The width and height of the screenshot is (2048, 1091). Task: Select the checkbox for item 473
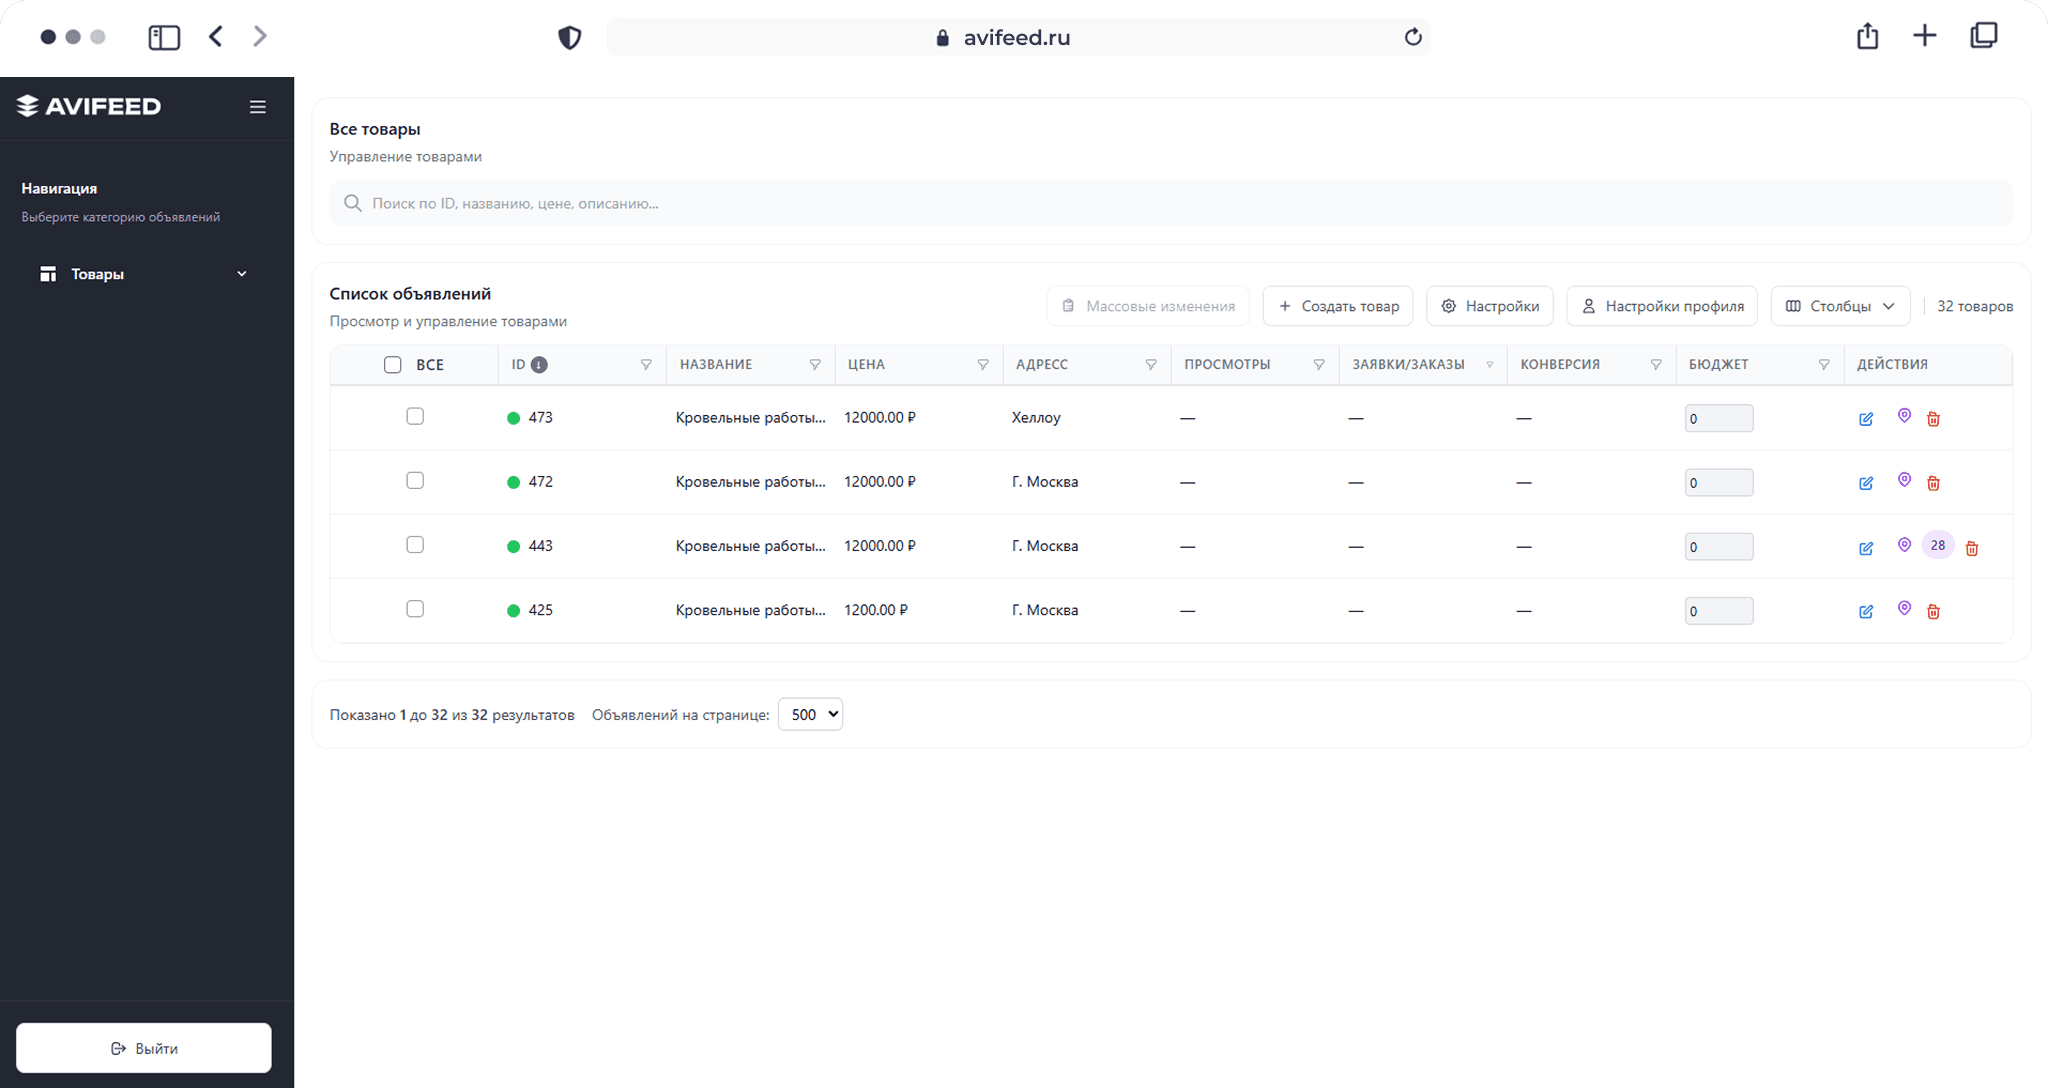point(415,417)
